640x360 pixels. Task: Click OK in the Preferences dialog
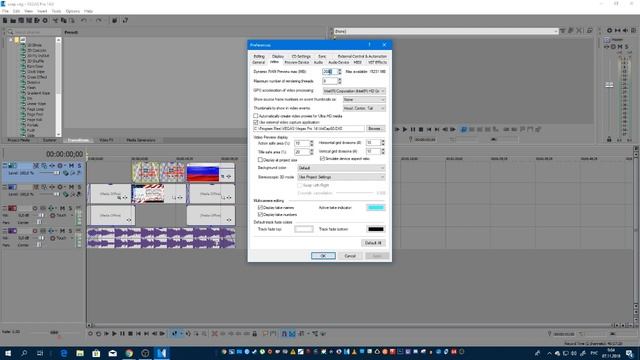(x=323, y=256)
